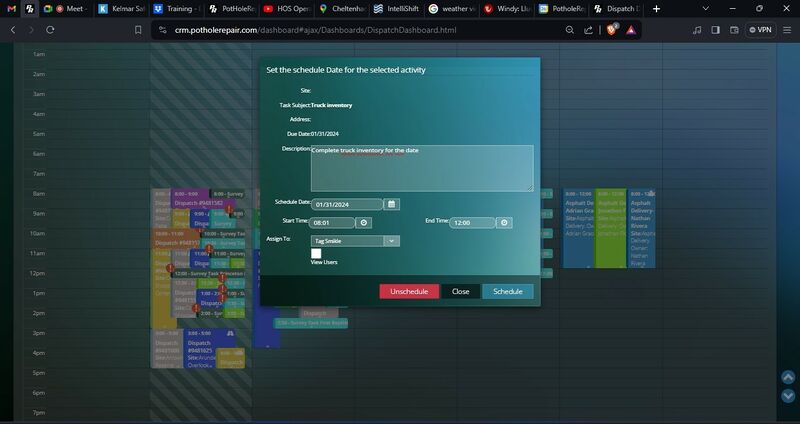Open the Gmail pinned tab
The width and height of the screenshot is (800, 424).
click(x=11, y=9)
